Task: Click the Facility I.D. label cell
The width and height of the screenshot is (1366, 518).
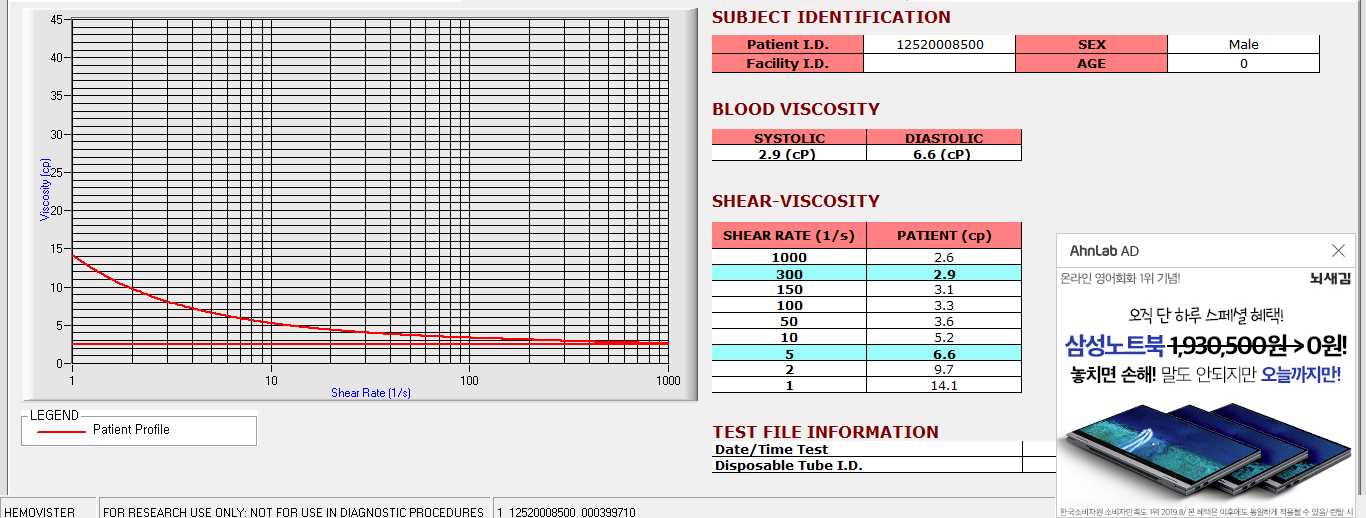Action: [x=787, y=63]
